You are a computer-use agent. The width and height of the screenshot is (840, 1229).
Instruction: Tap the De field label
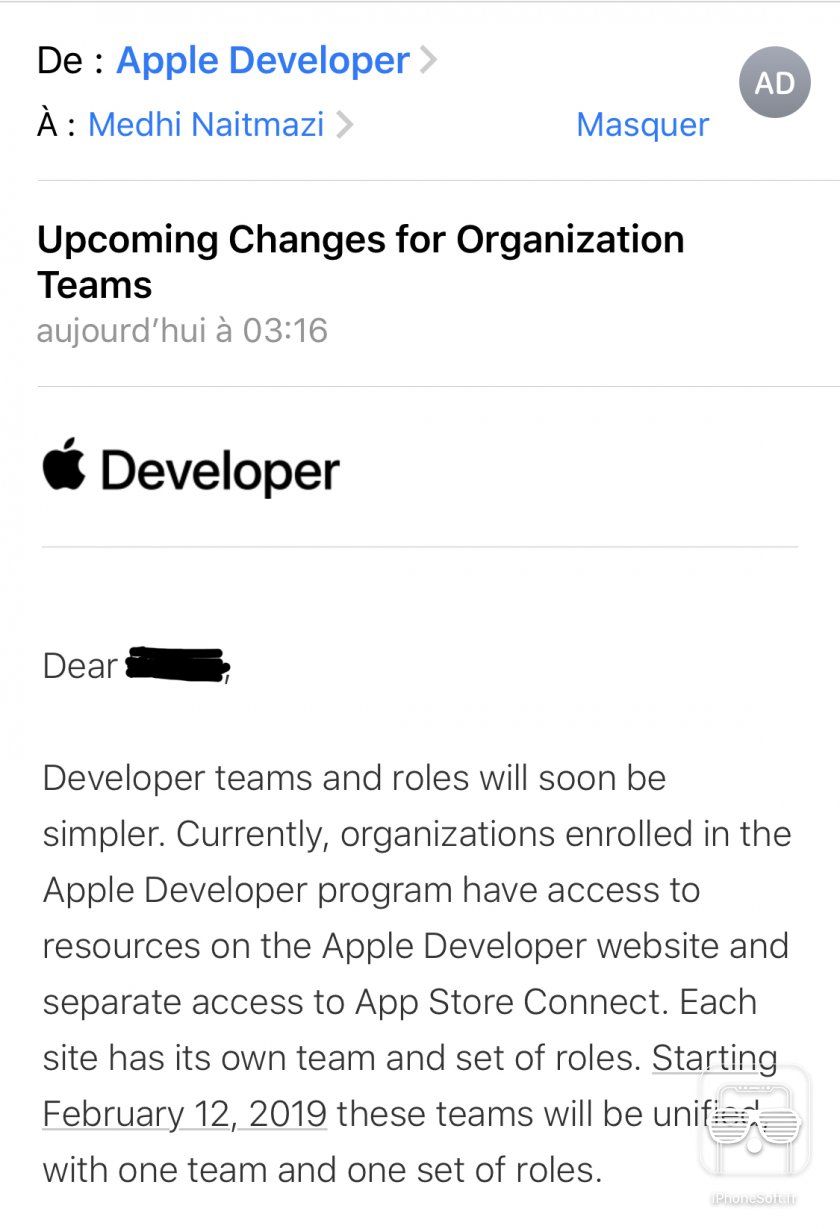pyautogui.click(x=55, y=60)
